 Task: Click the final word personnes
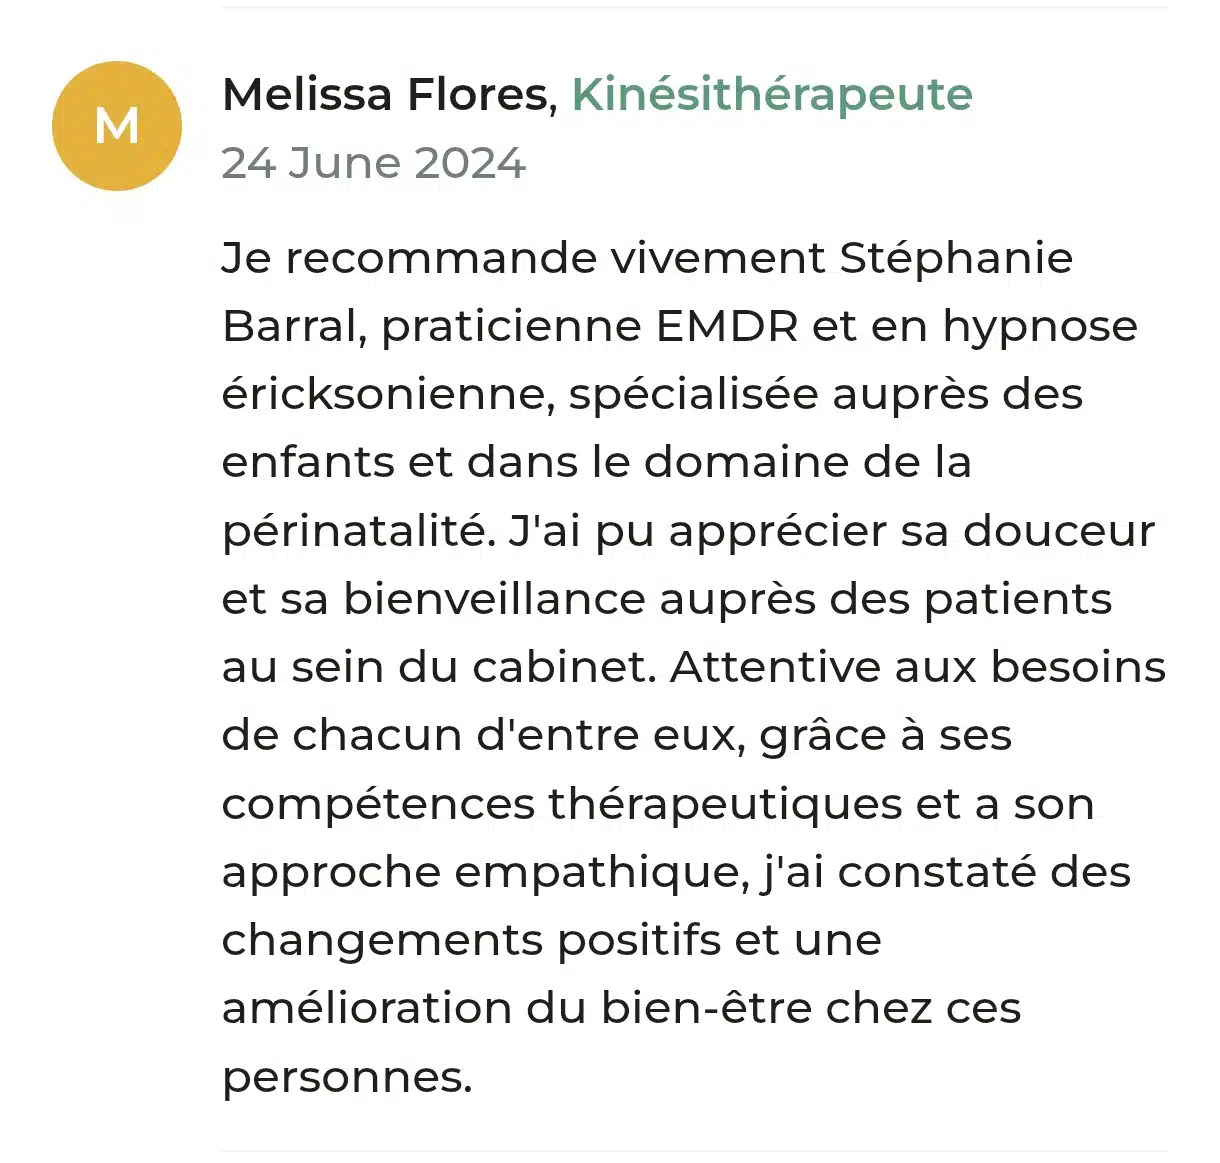346,1077
